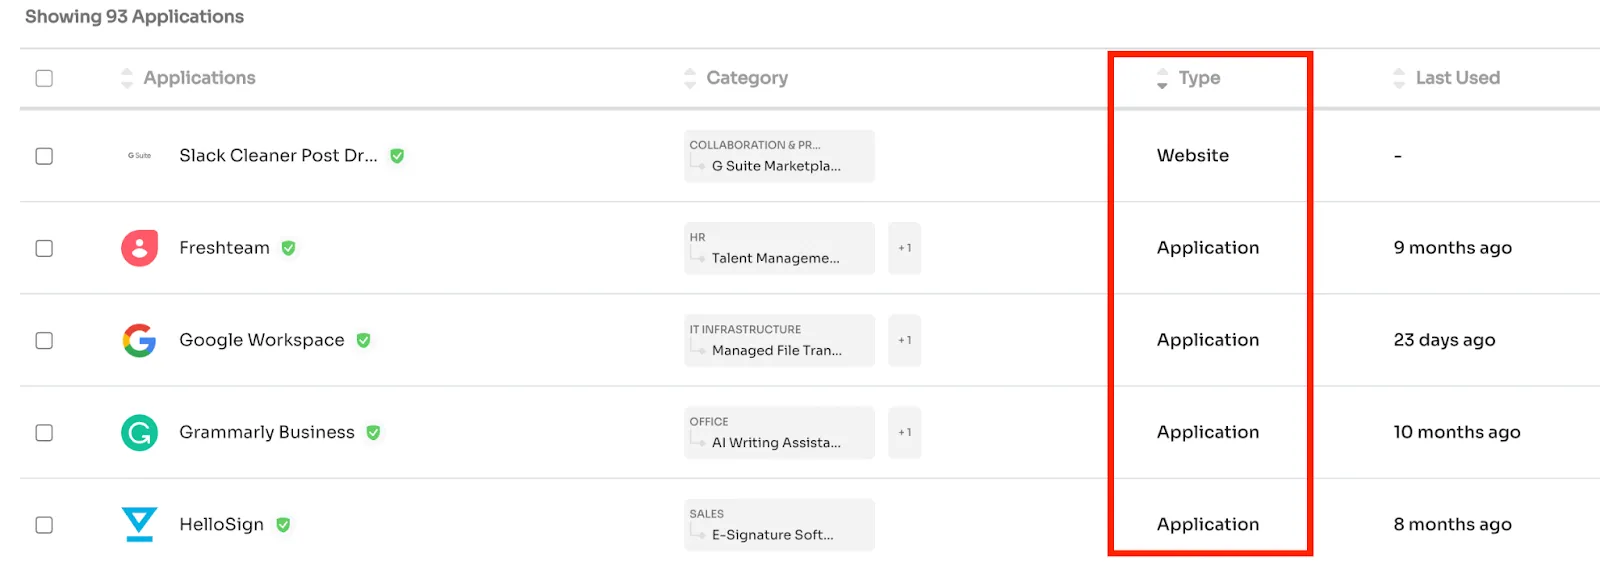Click the 23 days ago value

point(1445,340)
